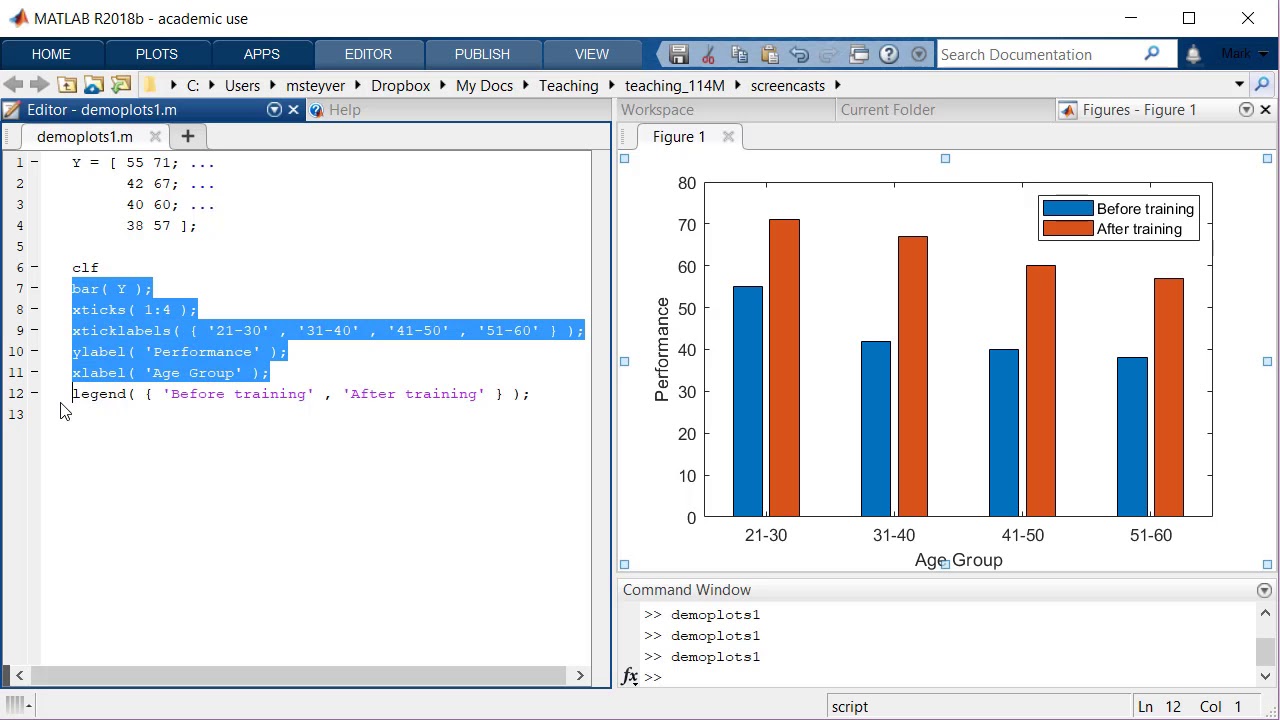Click the Dropbox path segment
The width and height of the screenshot is (1280, 720).
tap(400, 86)
